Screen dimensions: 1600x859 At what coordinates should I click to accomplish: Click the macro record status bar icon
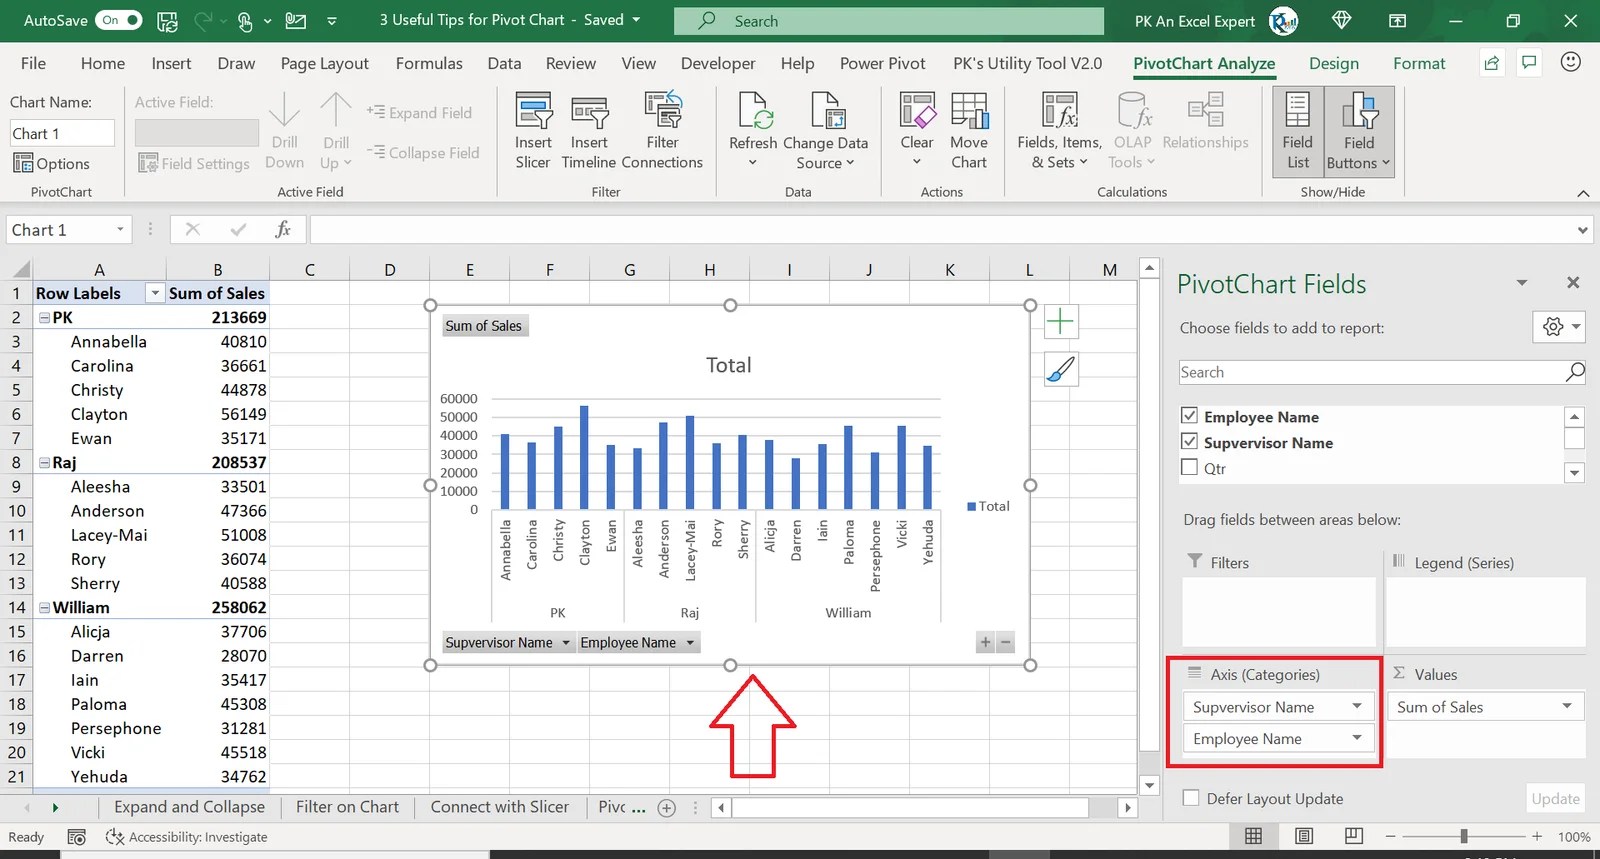point(76,837)
